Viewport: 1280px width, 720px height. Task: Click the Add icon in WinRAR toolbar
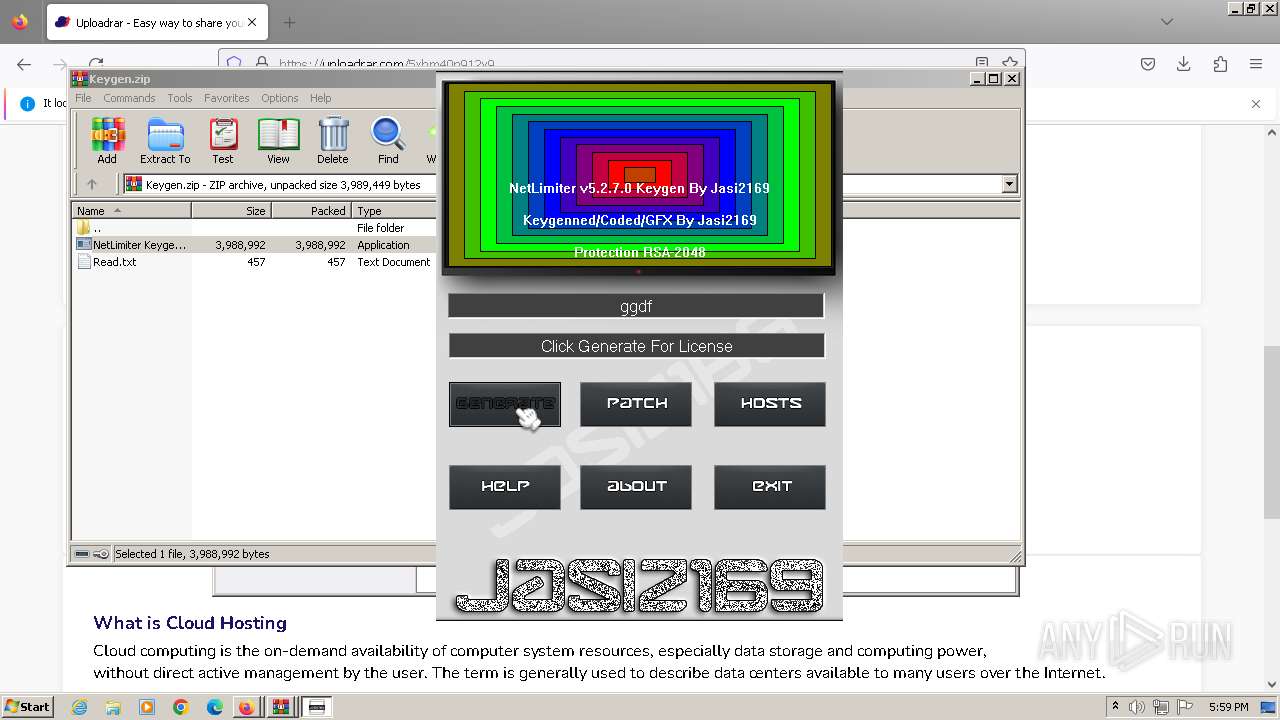pos(107,141)
